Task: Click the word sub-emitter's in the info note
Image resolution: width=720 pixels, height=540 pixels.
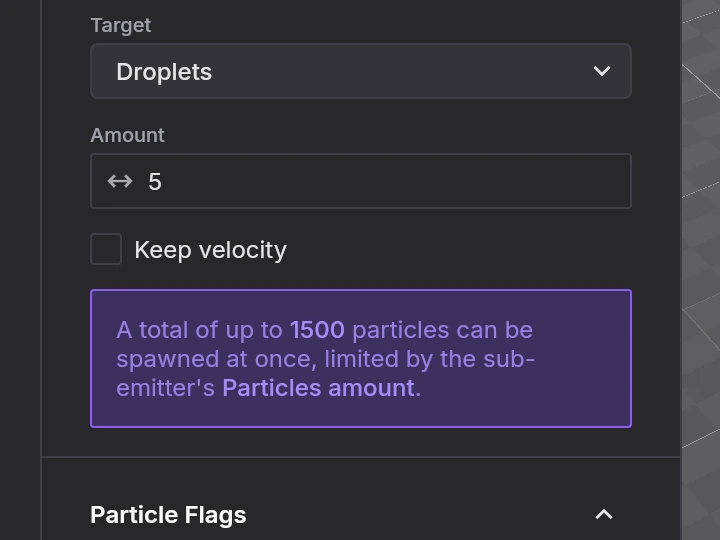Action: (165, 388)
